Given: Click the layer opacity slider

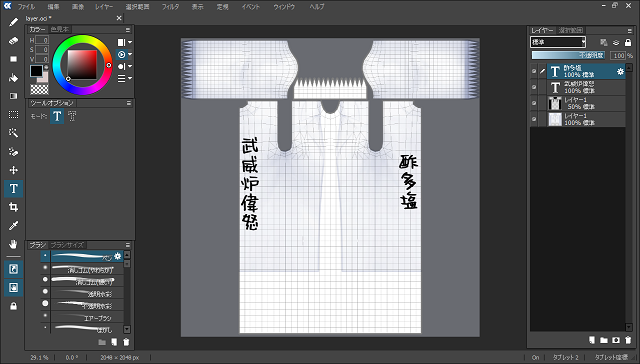Looking at the screenshot, I should 568,55.
